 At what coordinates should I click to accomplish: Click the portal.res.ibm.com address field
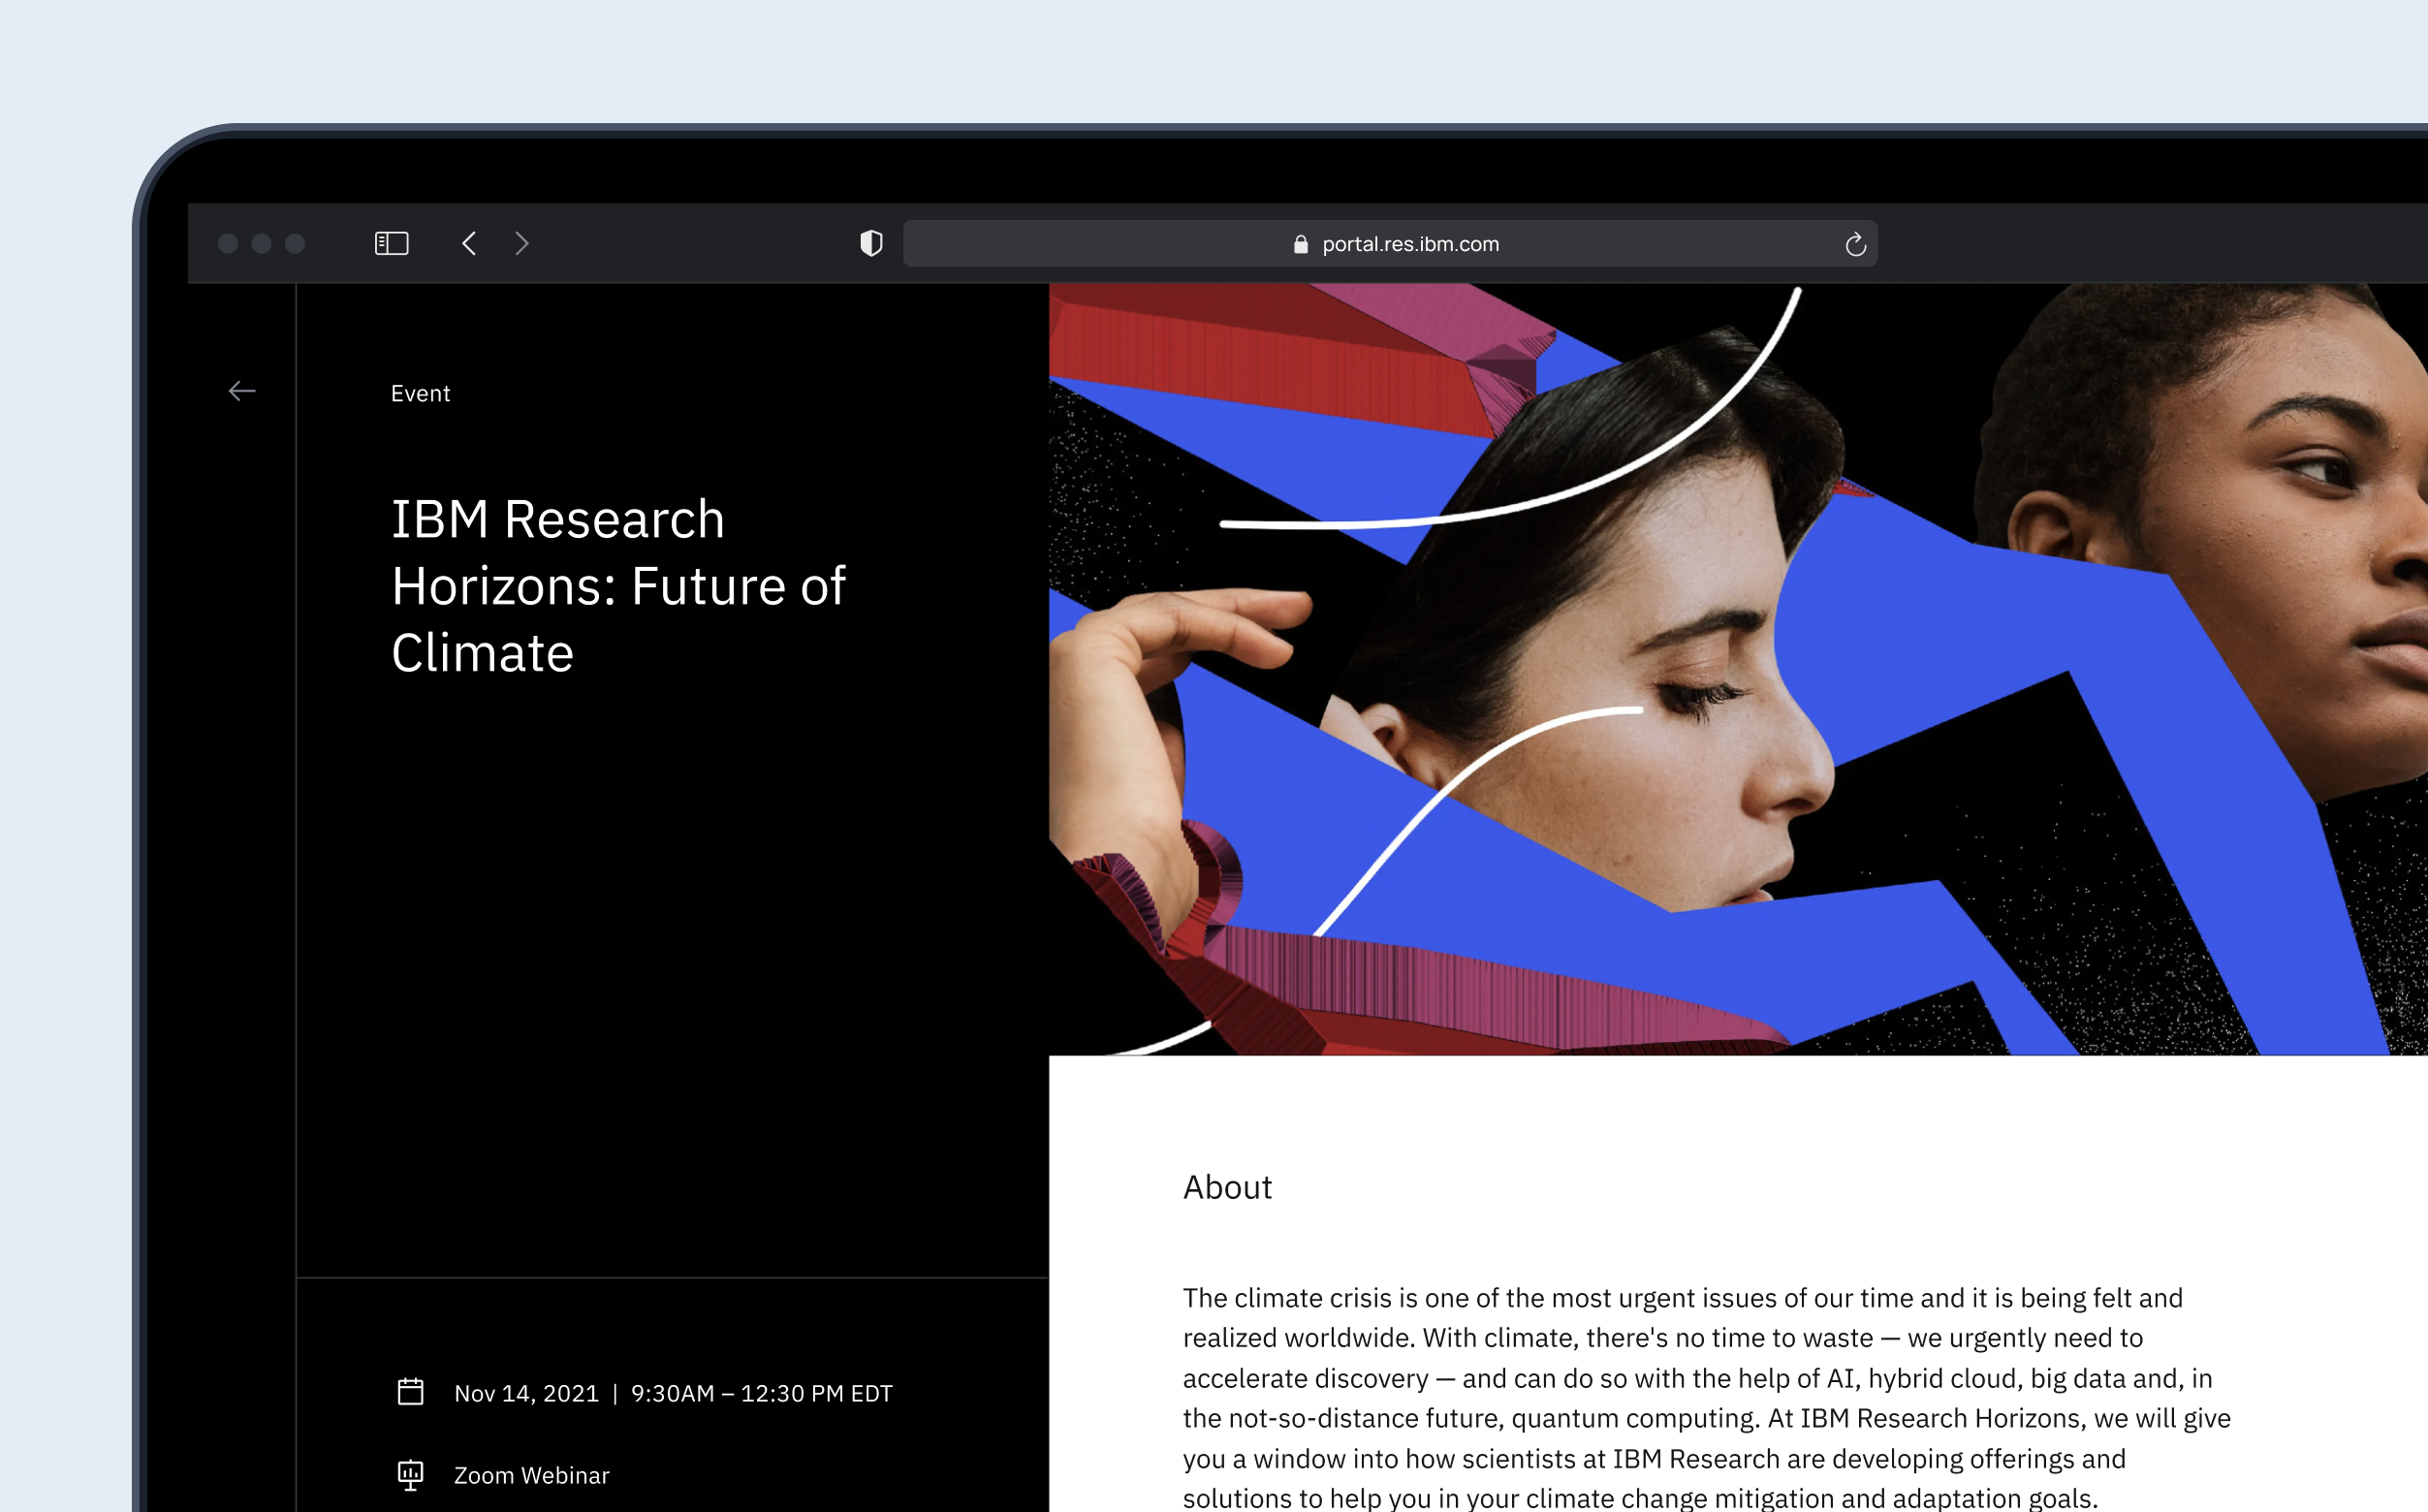pyautogui.click(x=1390, y=243)
